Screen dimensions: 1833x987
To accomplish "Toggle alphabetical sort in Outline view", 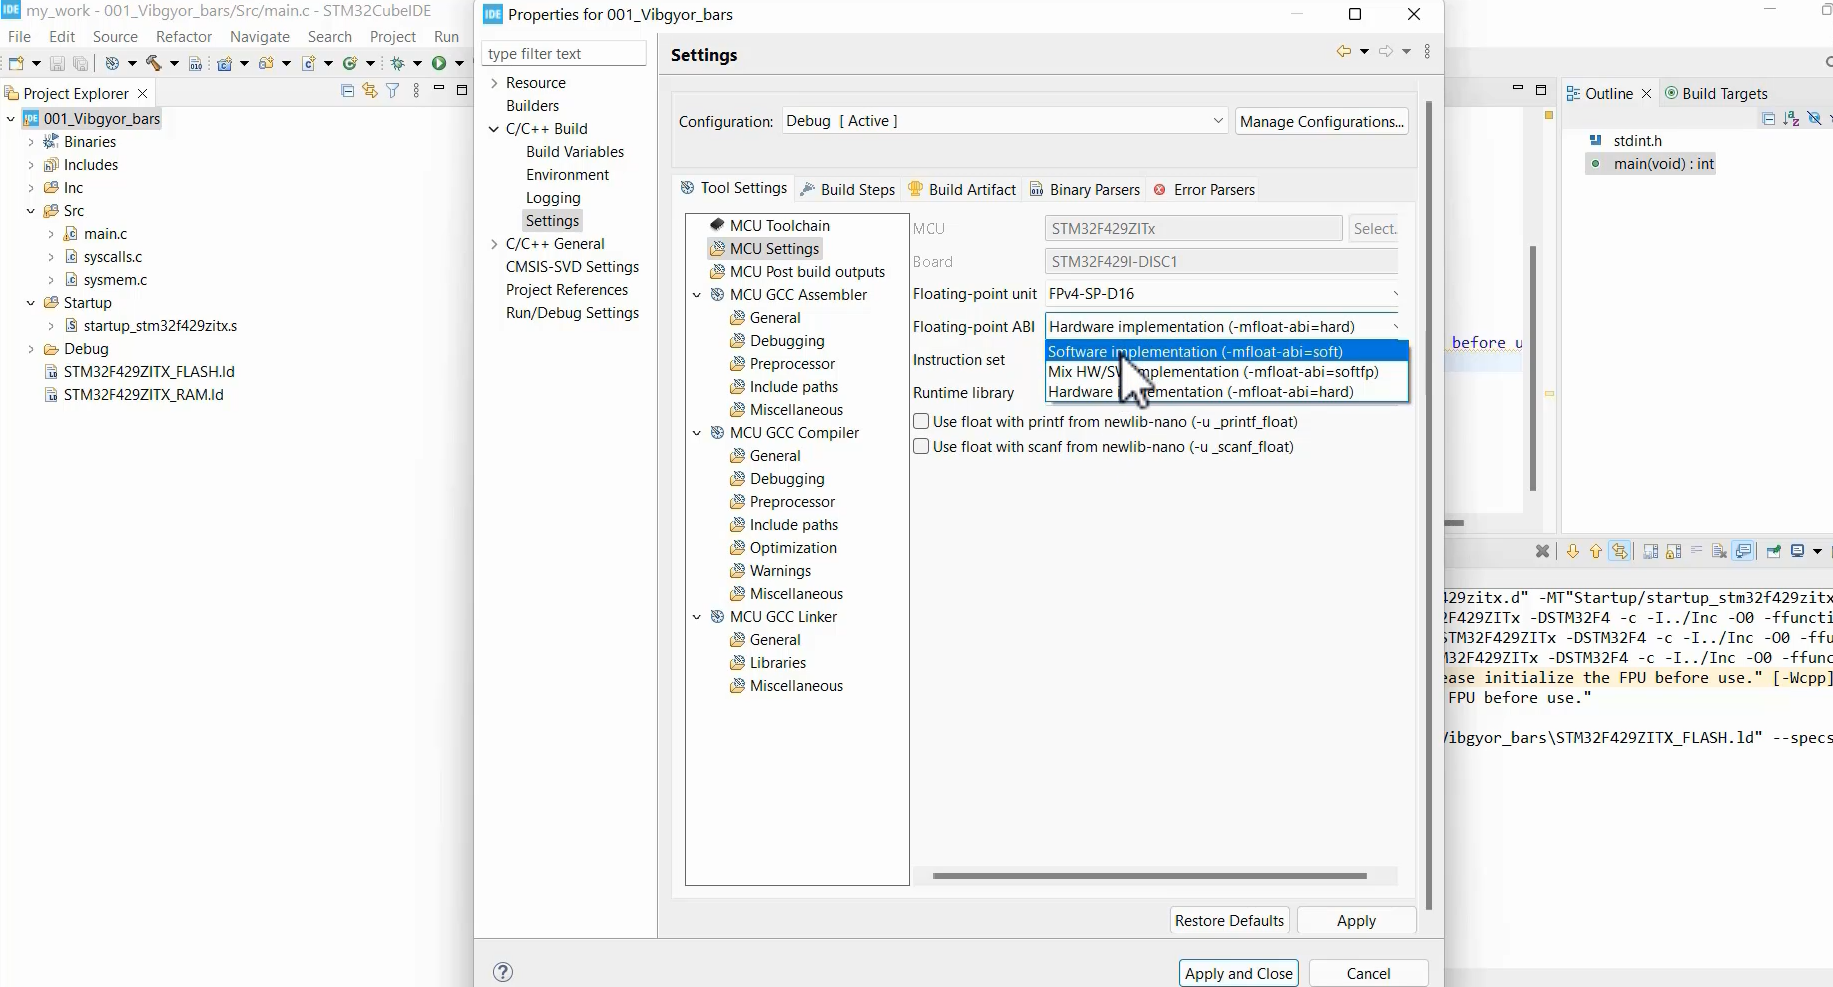I will point(1791,119).
